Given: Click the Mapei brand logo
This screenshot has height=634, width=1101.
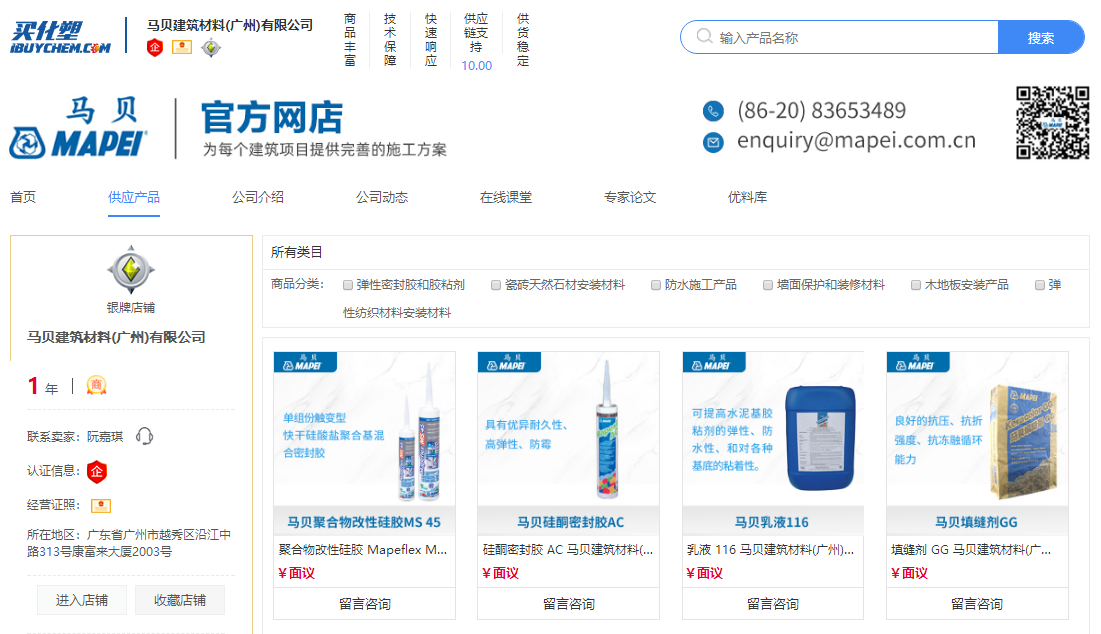Looking at the screenshot, I should (x=78, y=129).
